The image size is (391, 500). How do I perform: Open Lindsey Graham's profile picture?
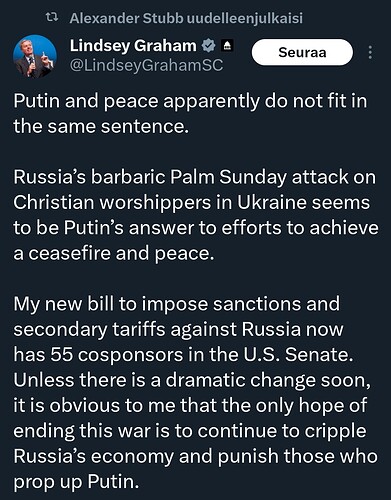[x=35, y=56]
